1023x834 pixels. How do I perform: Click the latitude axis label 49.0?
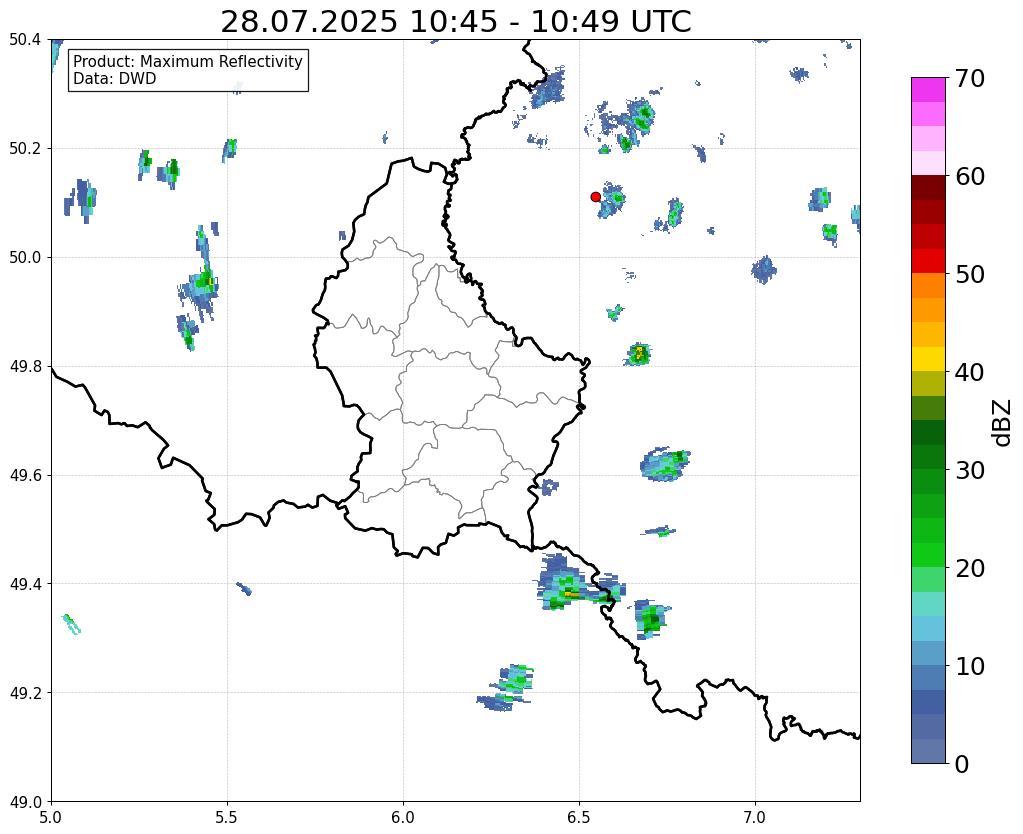point(25,802)
